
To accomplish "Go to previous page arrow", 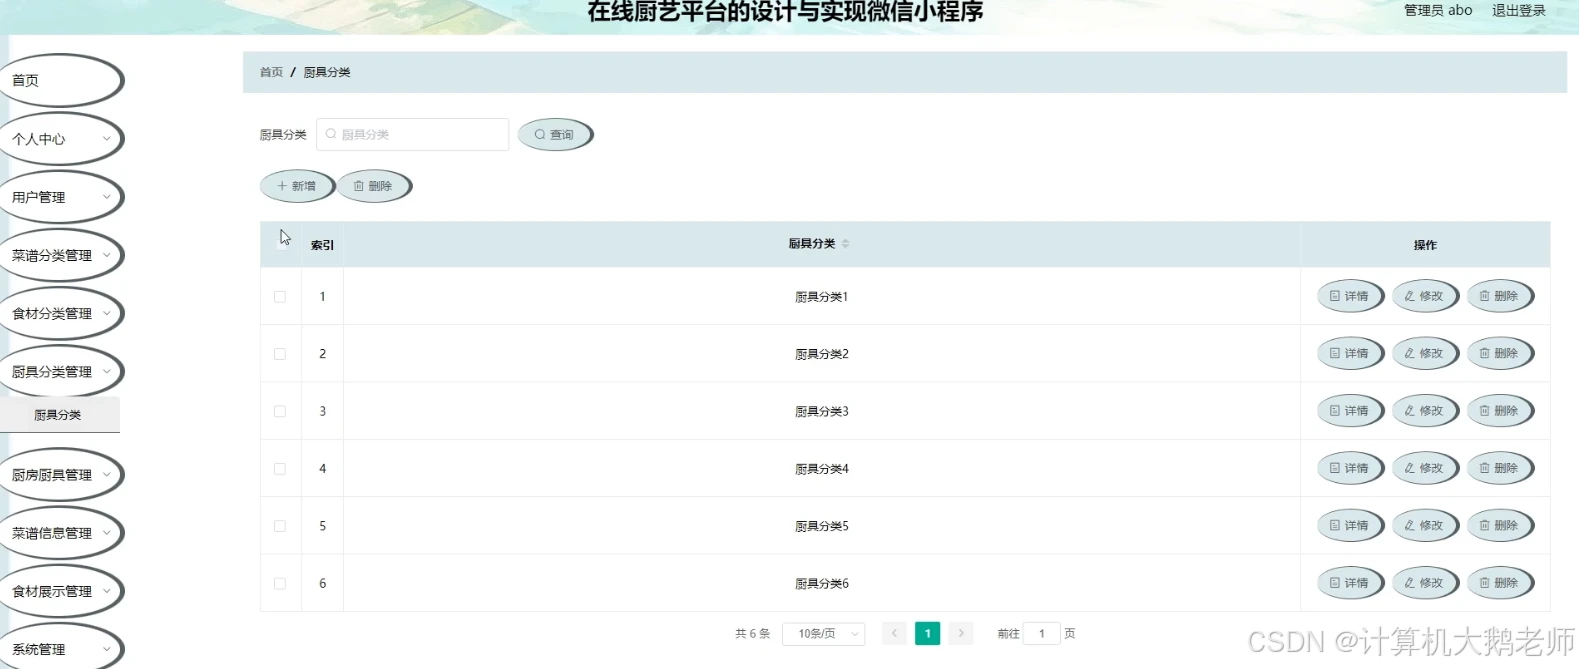I will [x=894, y=633].
